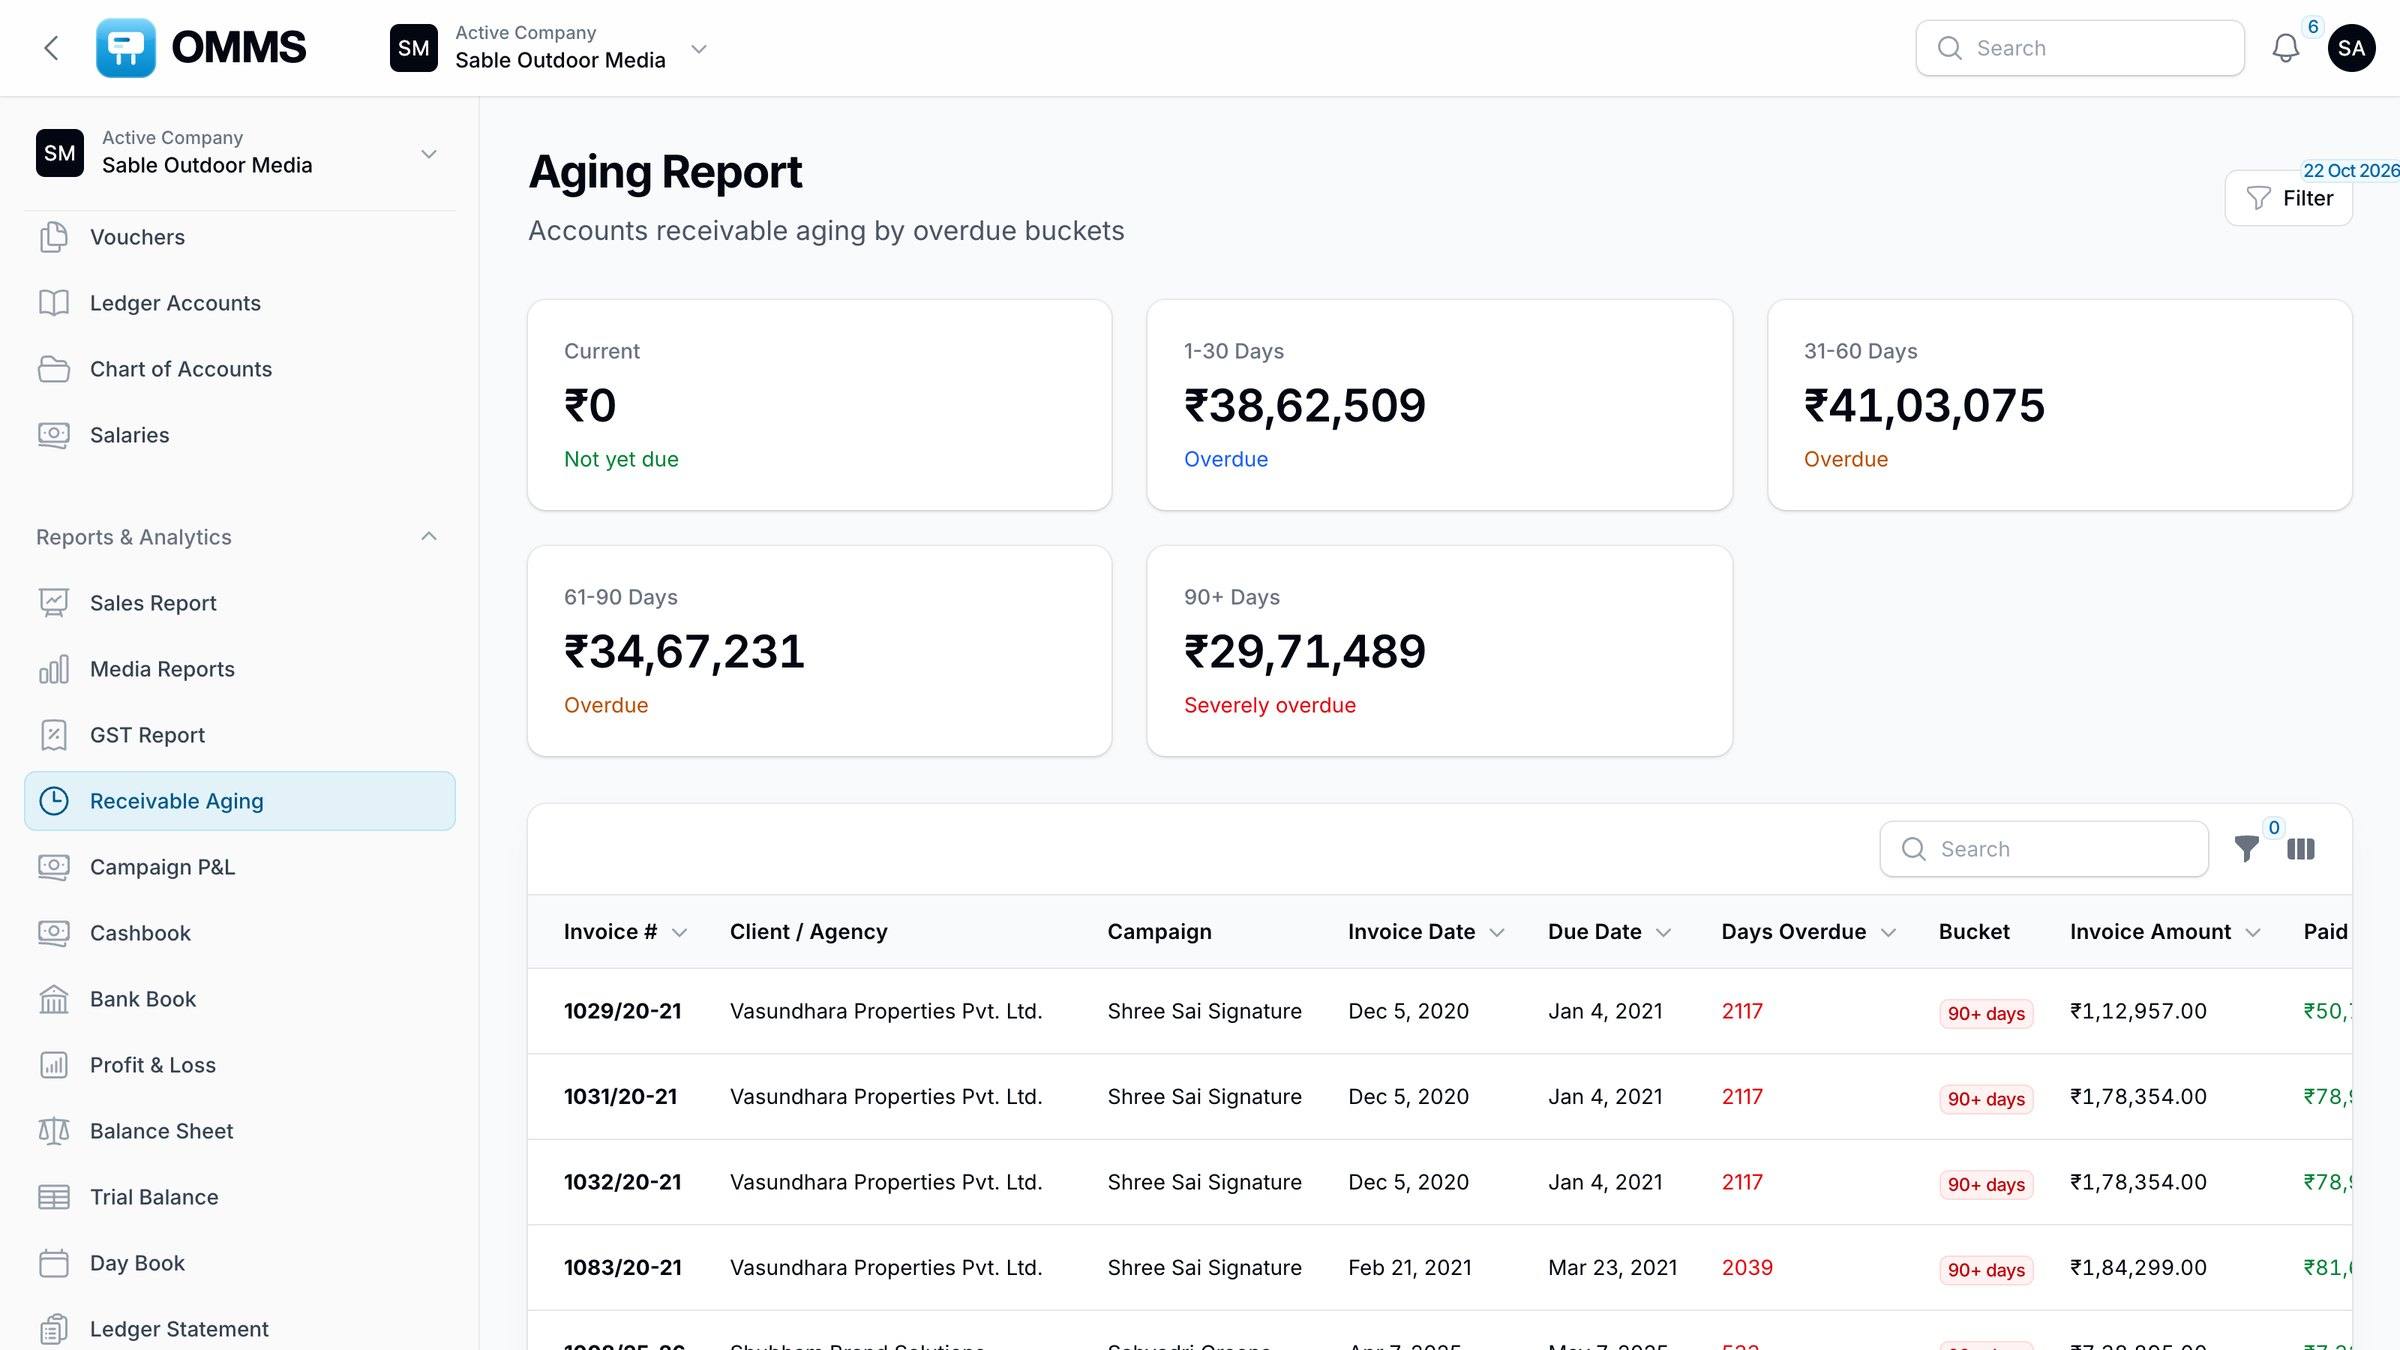Open Media Reports
Viewport: 2400px width, 1350px height.
click(240, 669)
